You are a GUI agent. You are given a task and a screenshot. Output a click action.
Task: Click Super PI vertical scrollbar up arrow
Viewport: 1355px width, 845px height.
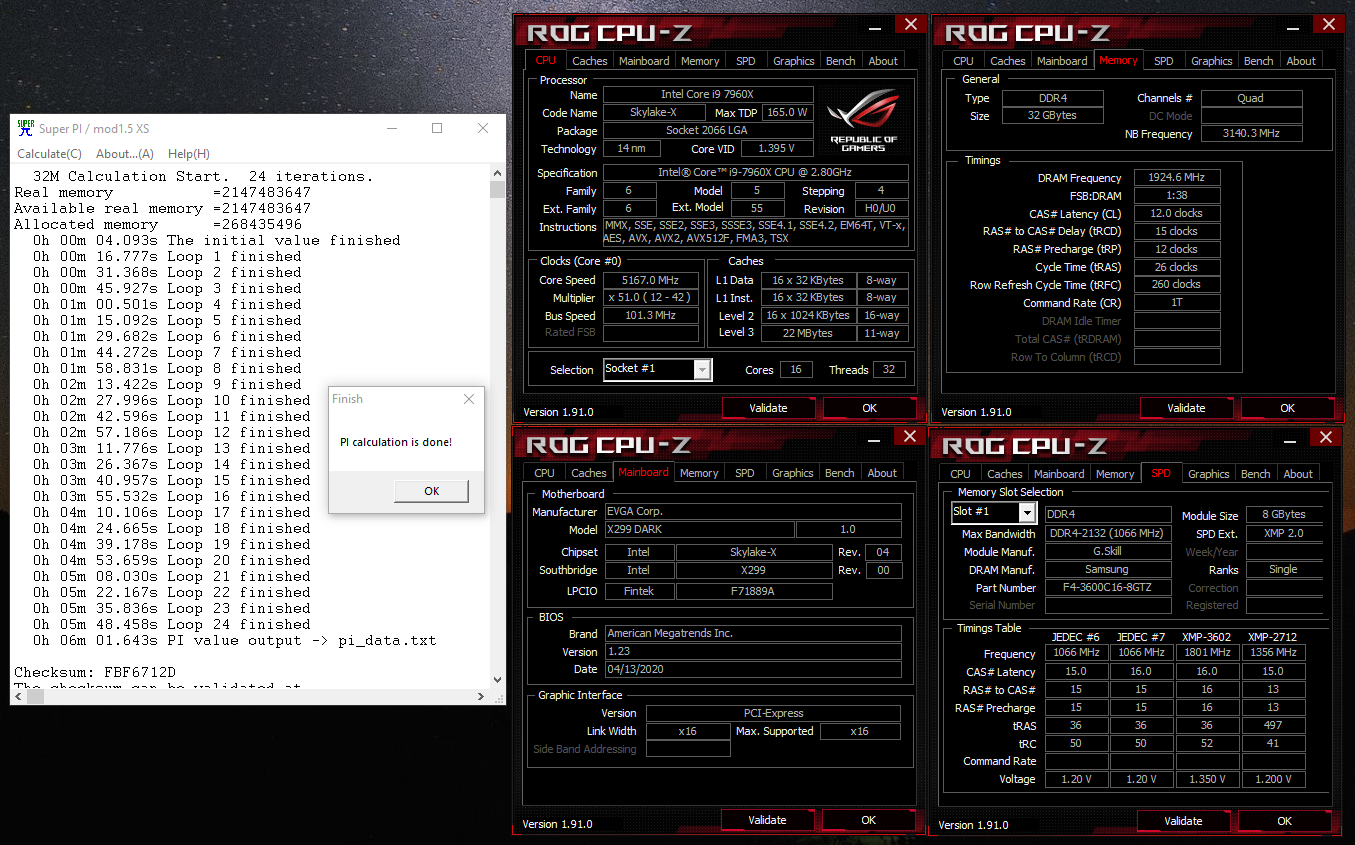pos(497,175)
